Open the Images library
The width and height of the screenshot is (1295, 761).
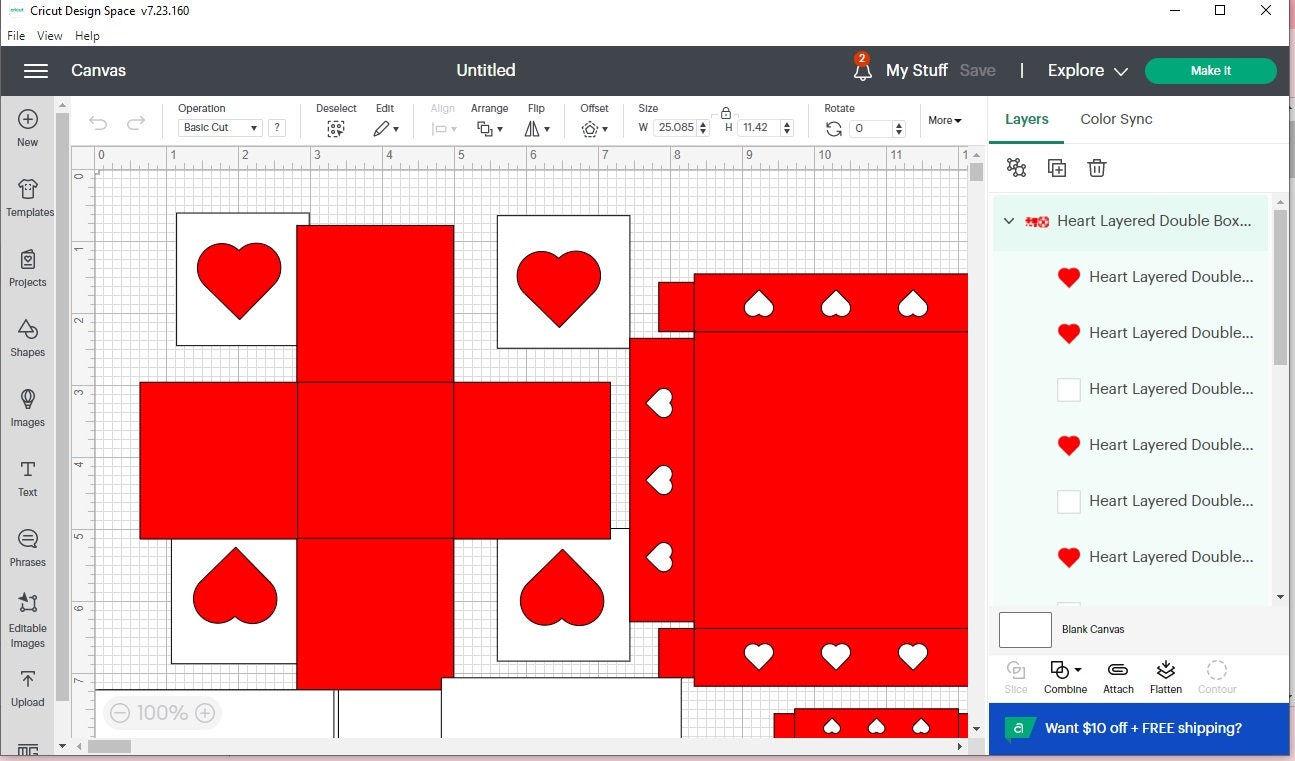28,407
